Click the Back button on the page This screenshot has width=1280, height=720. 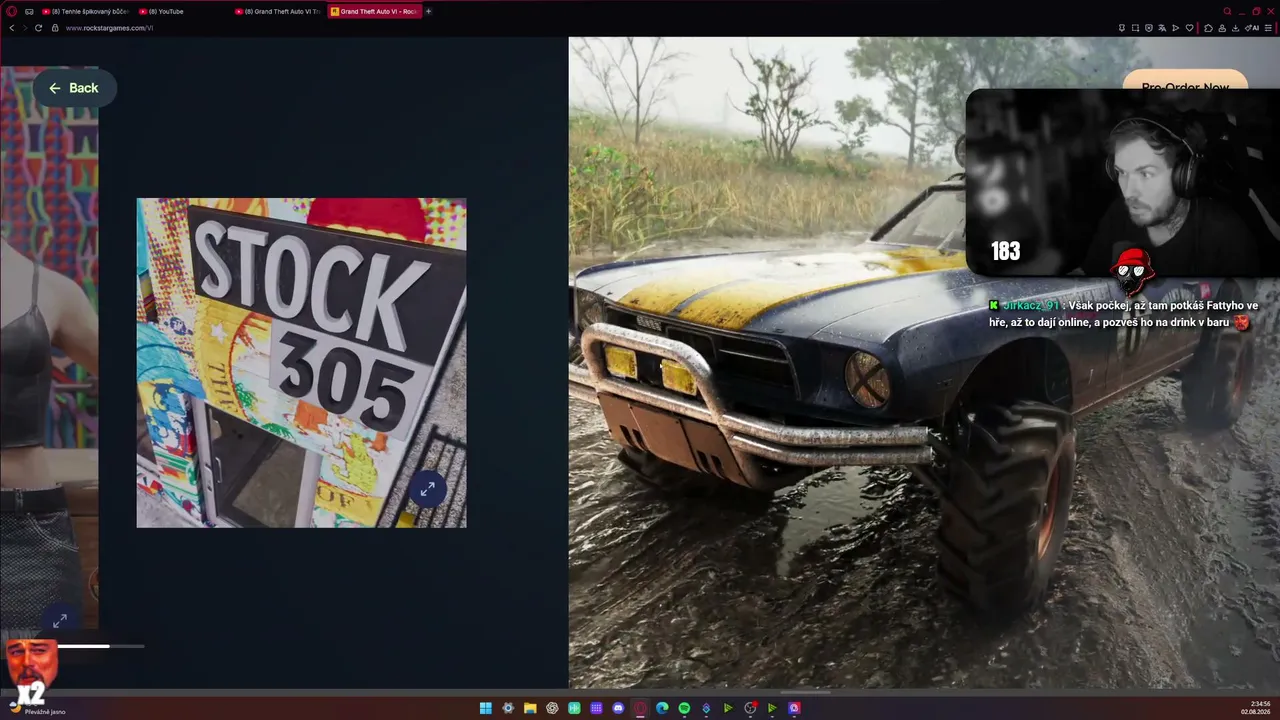[74, 88]
